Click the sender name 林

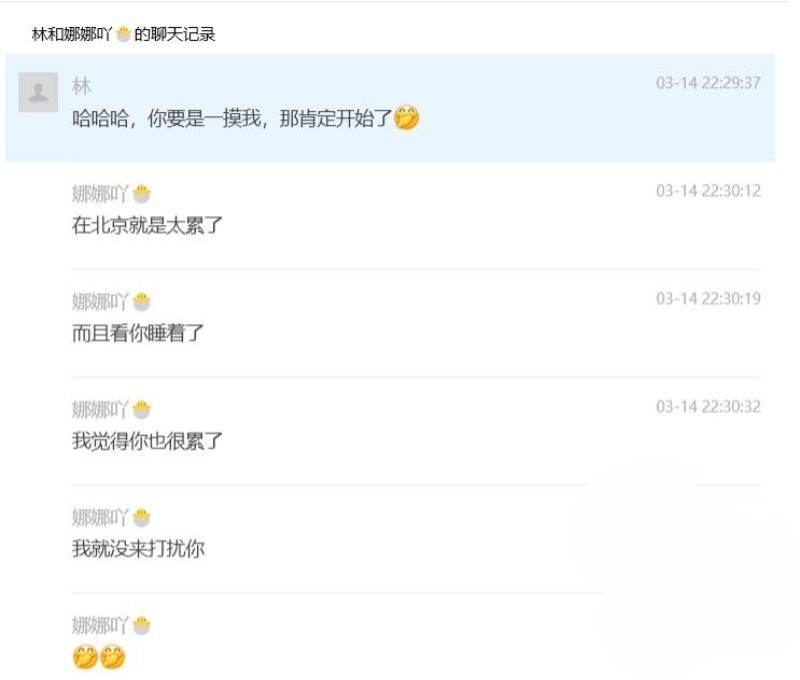[81, 86]
